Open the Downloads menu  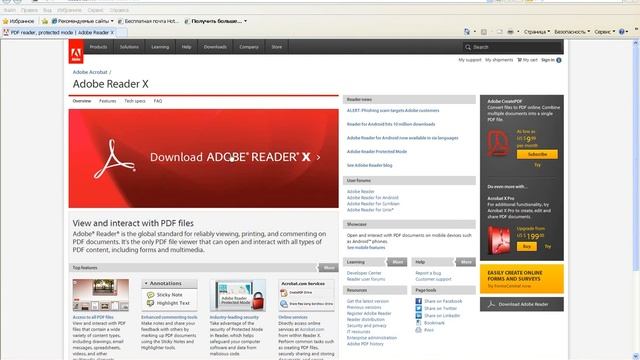tap(215, 47)
